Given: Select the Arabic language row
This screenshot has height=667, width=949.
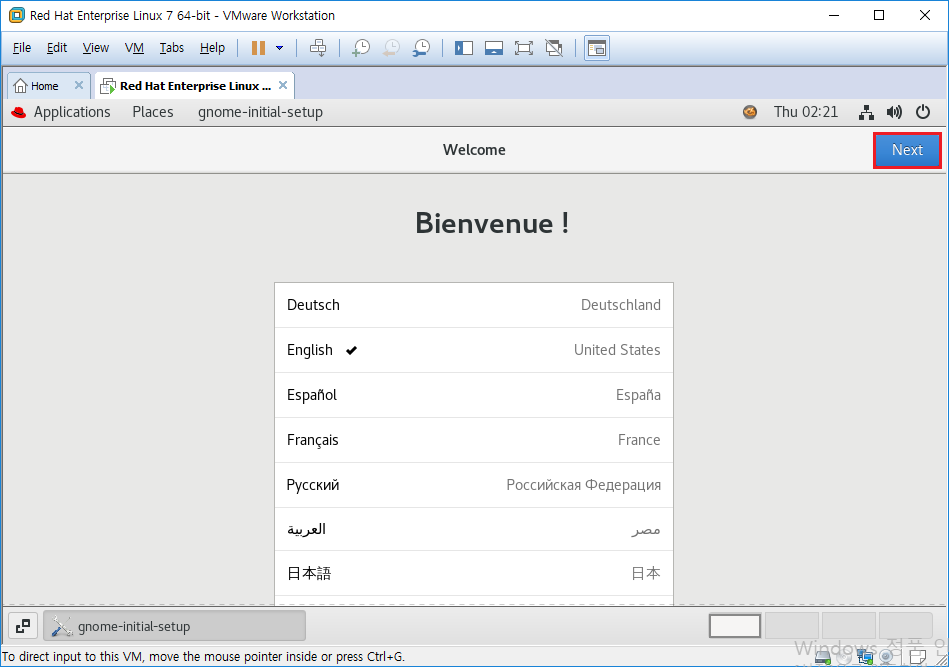Looking at the screenshot, I should click(x=474, y=529).
